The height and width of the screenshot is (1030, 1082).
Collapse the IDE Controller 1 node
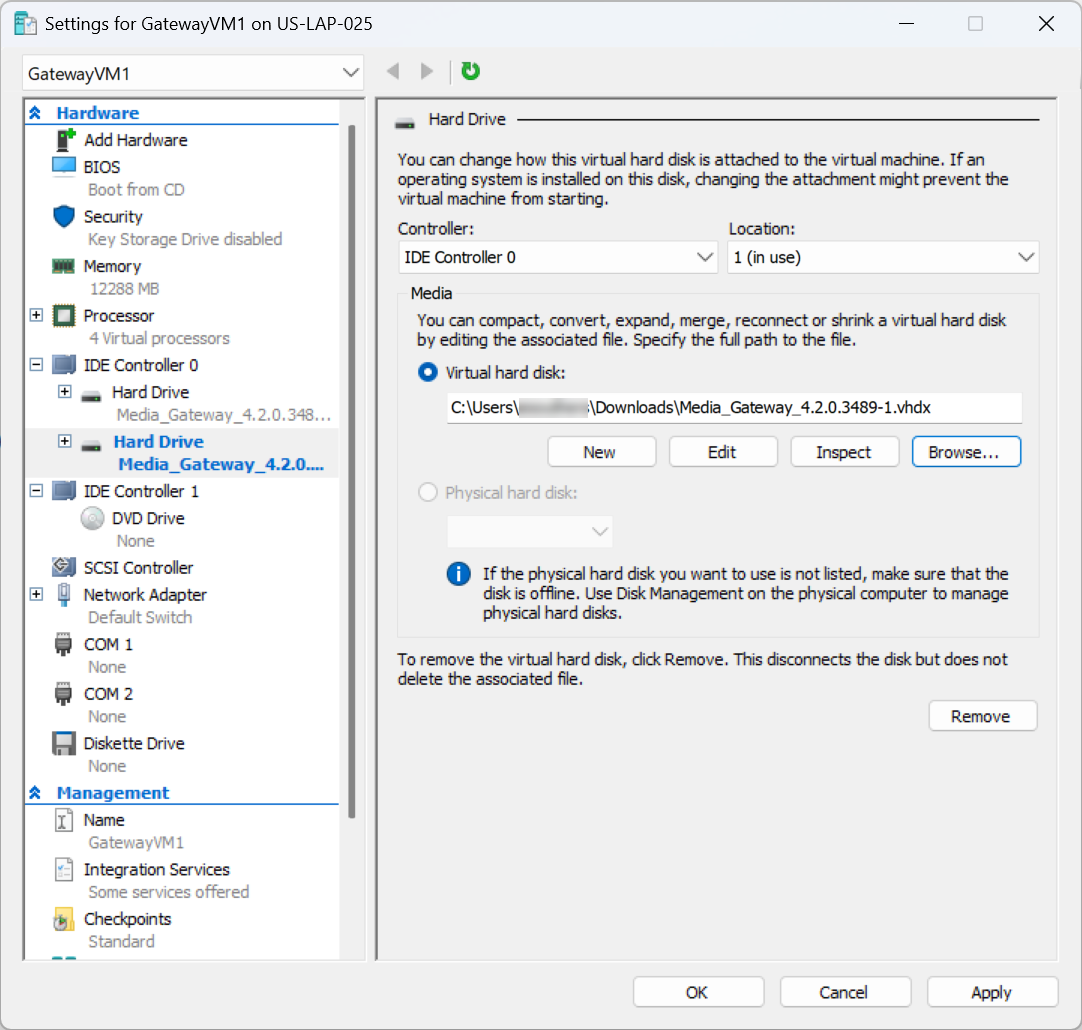click(x=37, y=491)
